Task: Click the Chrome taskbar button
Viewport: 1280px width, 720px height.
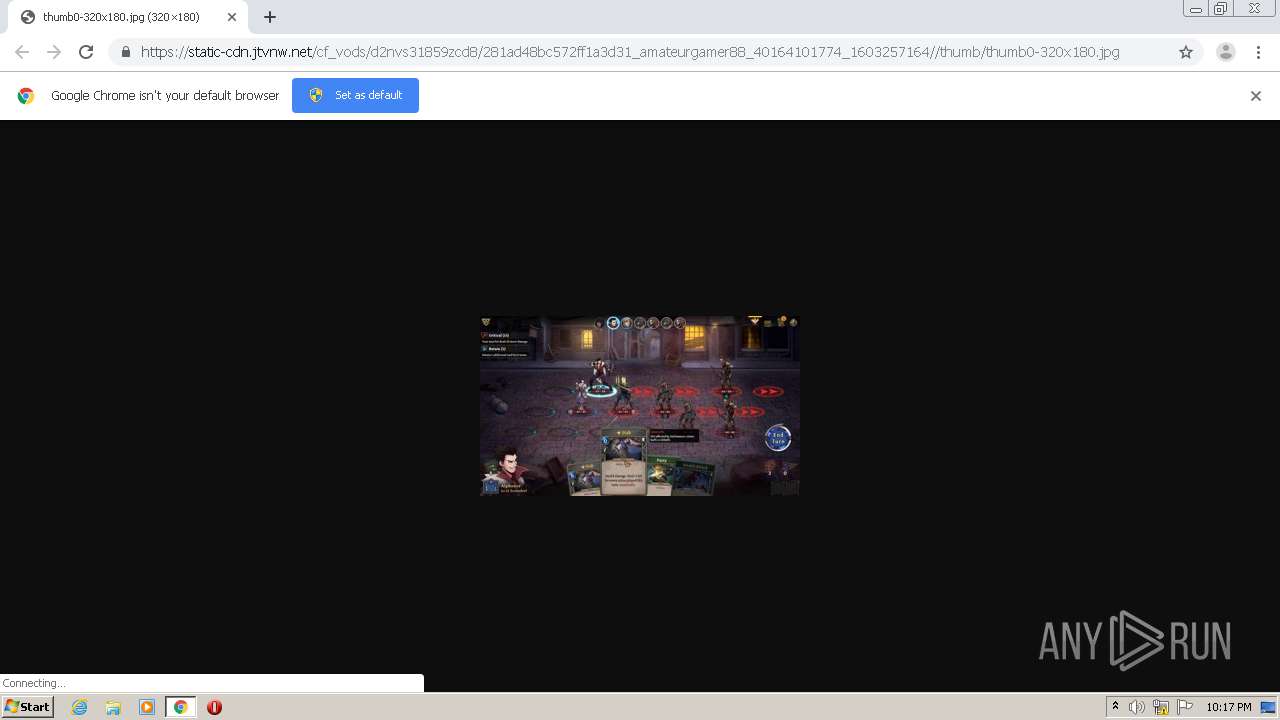Action: [180, 707]
